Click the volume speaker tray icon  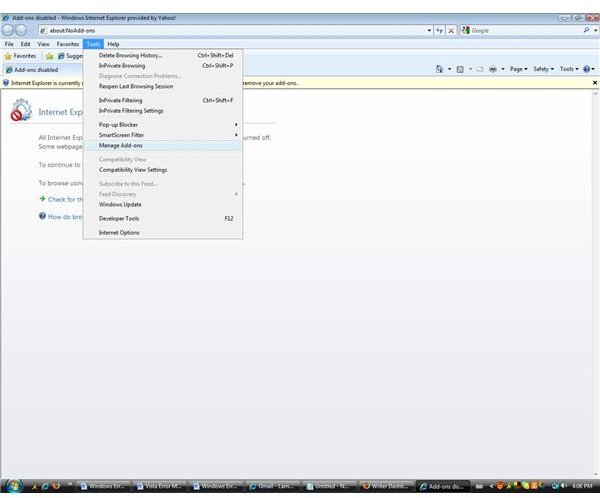pos(564,486)
